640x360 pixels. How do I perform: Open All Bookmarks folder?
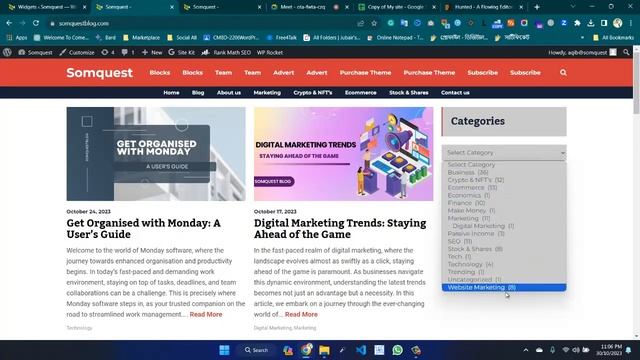pyautogui.click(x=613, y=38)
